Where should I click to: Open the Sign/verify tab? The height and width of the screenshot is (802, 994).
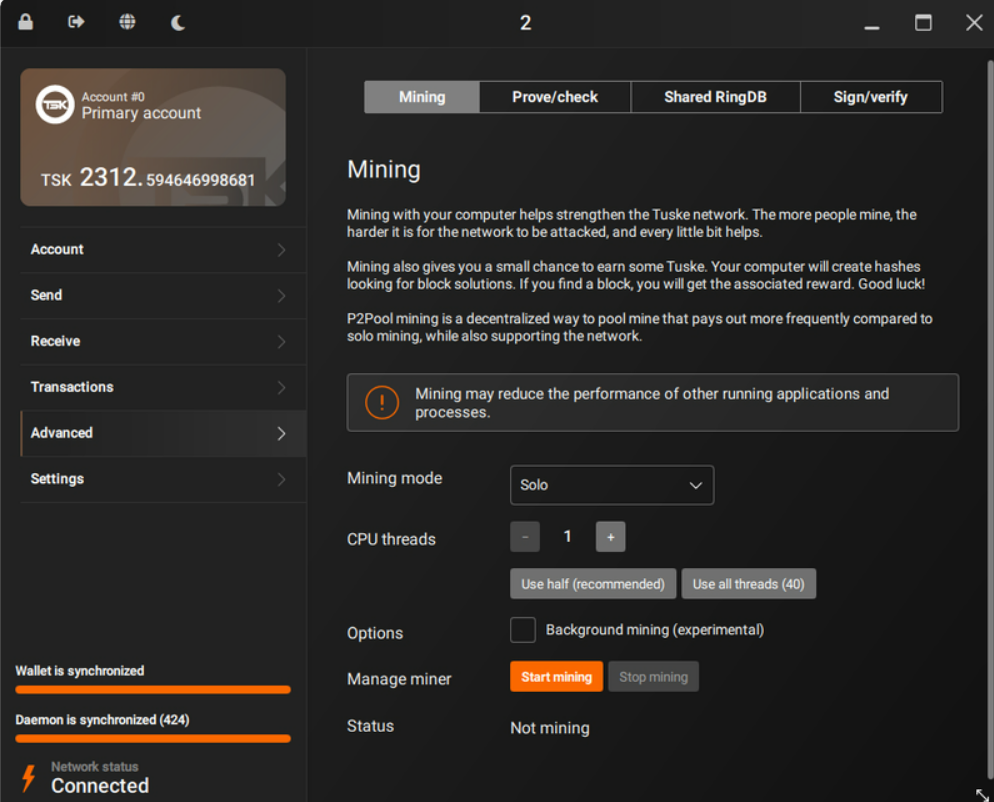coord(871,97)
